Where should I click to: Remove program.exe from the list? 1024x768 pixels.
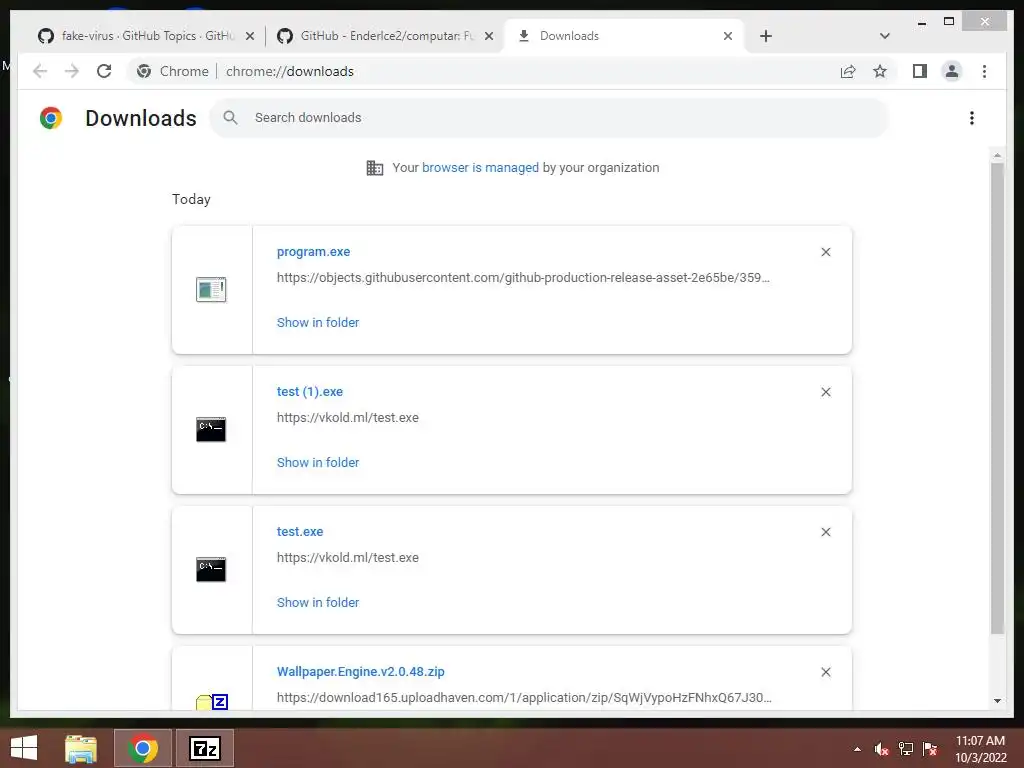click(x=825, y=252)
